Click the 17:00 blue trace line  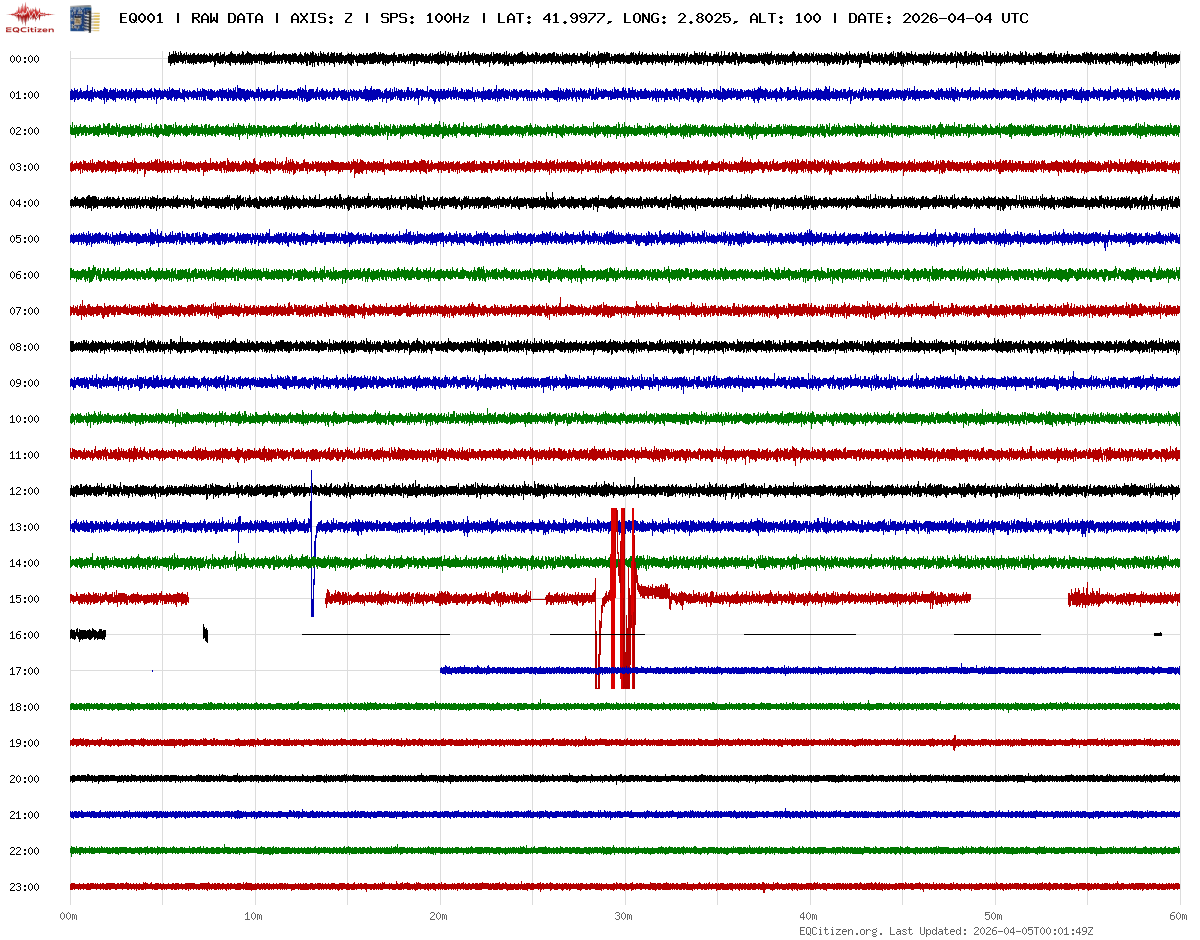coord(800,670)
